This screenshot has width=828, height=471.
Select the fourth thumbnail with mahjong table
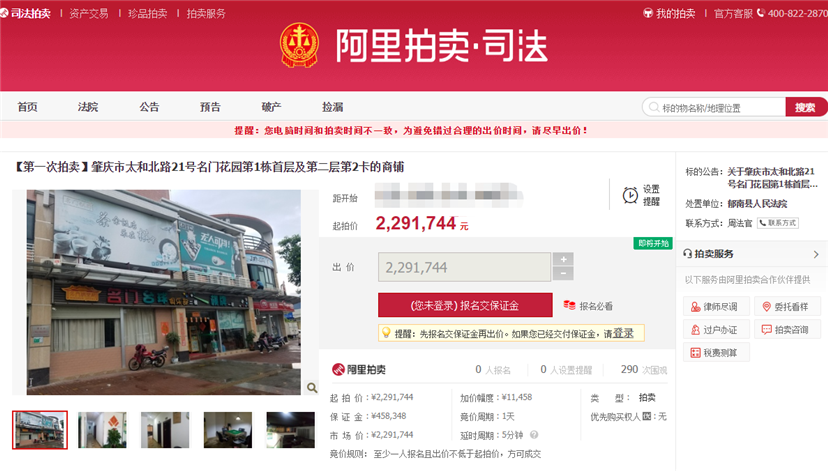tap(228, 430)
